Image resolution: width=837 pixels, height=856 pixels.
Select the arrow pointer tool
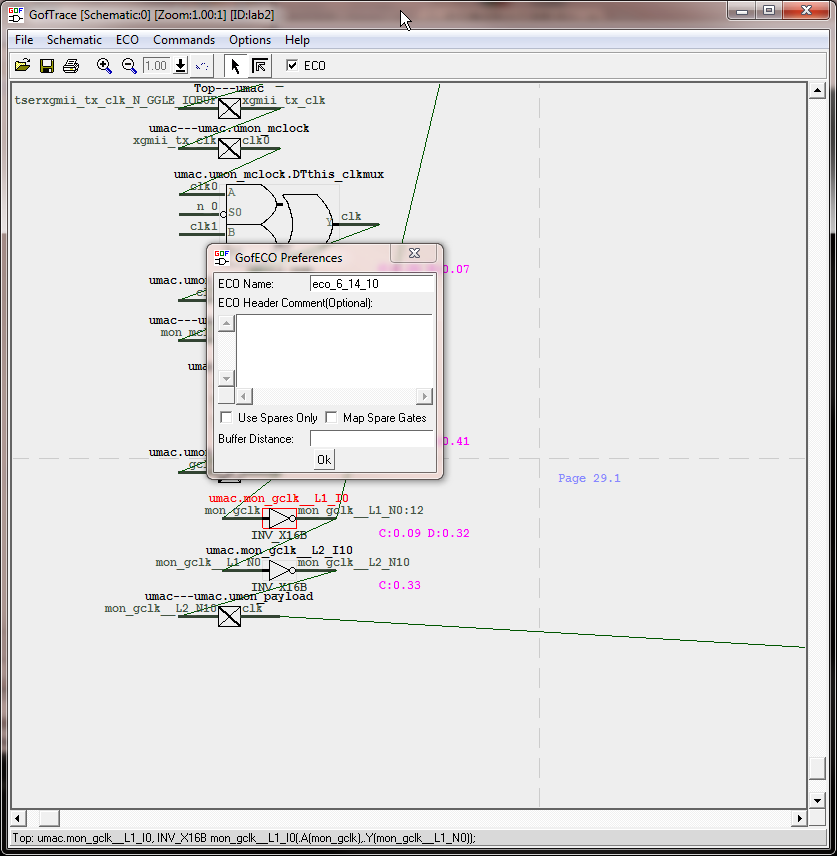(x=236, y=66)
